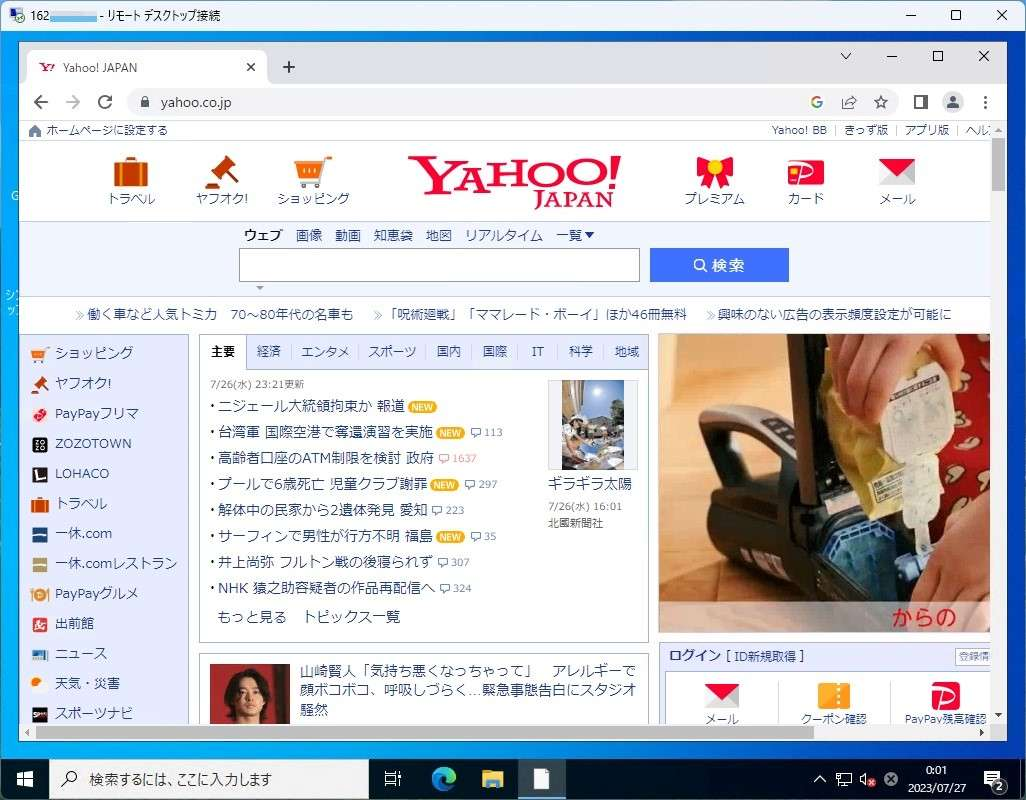
Task: Click the Google icon in address bar
Action: point(817,102)
